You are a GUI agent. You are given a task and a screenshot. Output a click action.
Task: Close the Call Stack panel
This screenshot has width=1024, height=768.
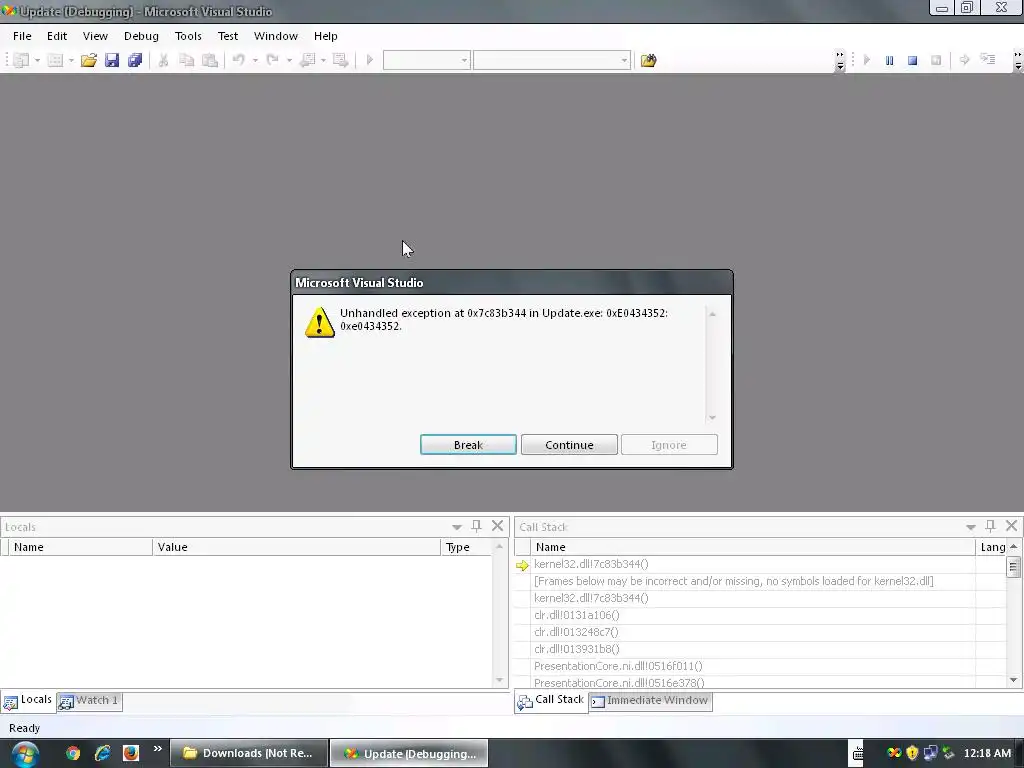(1012, 526)
